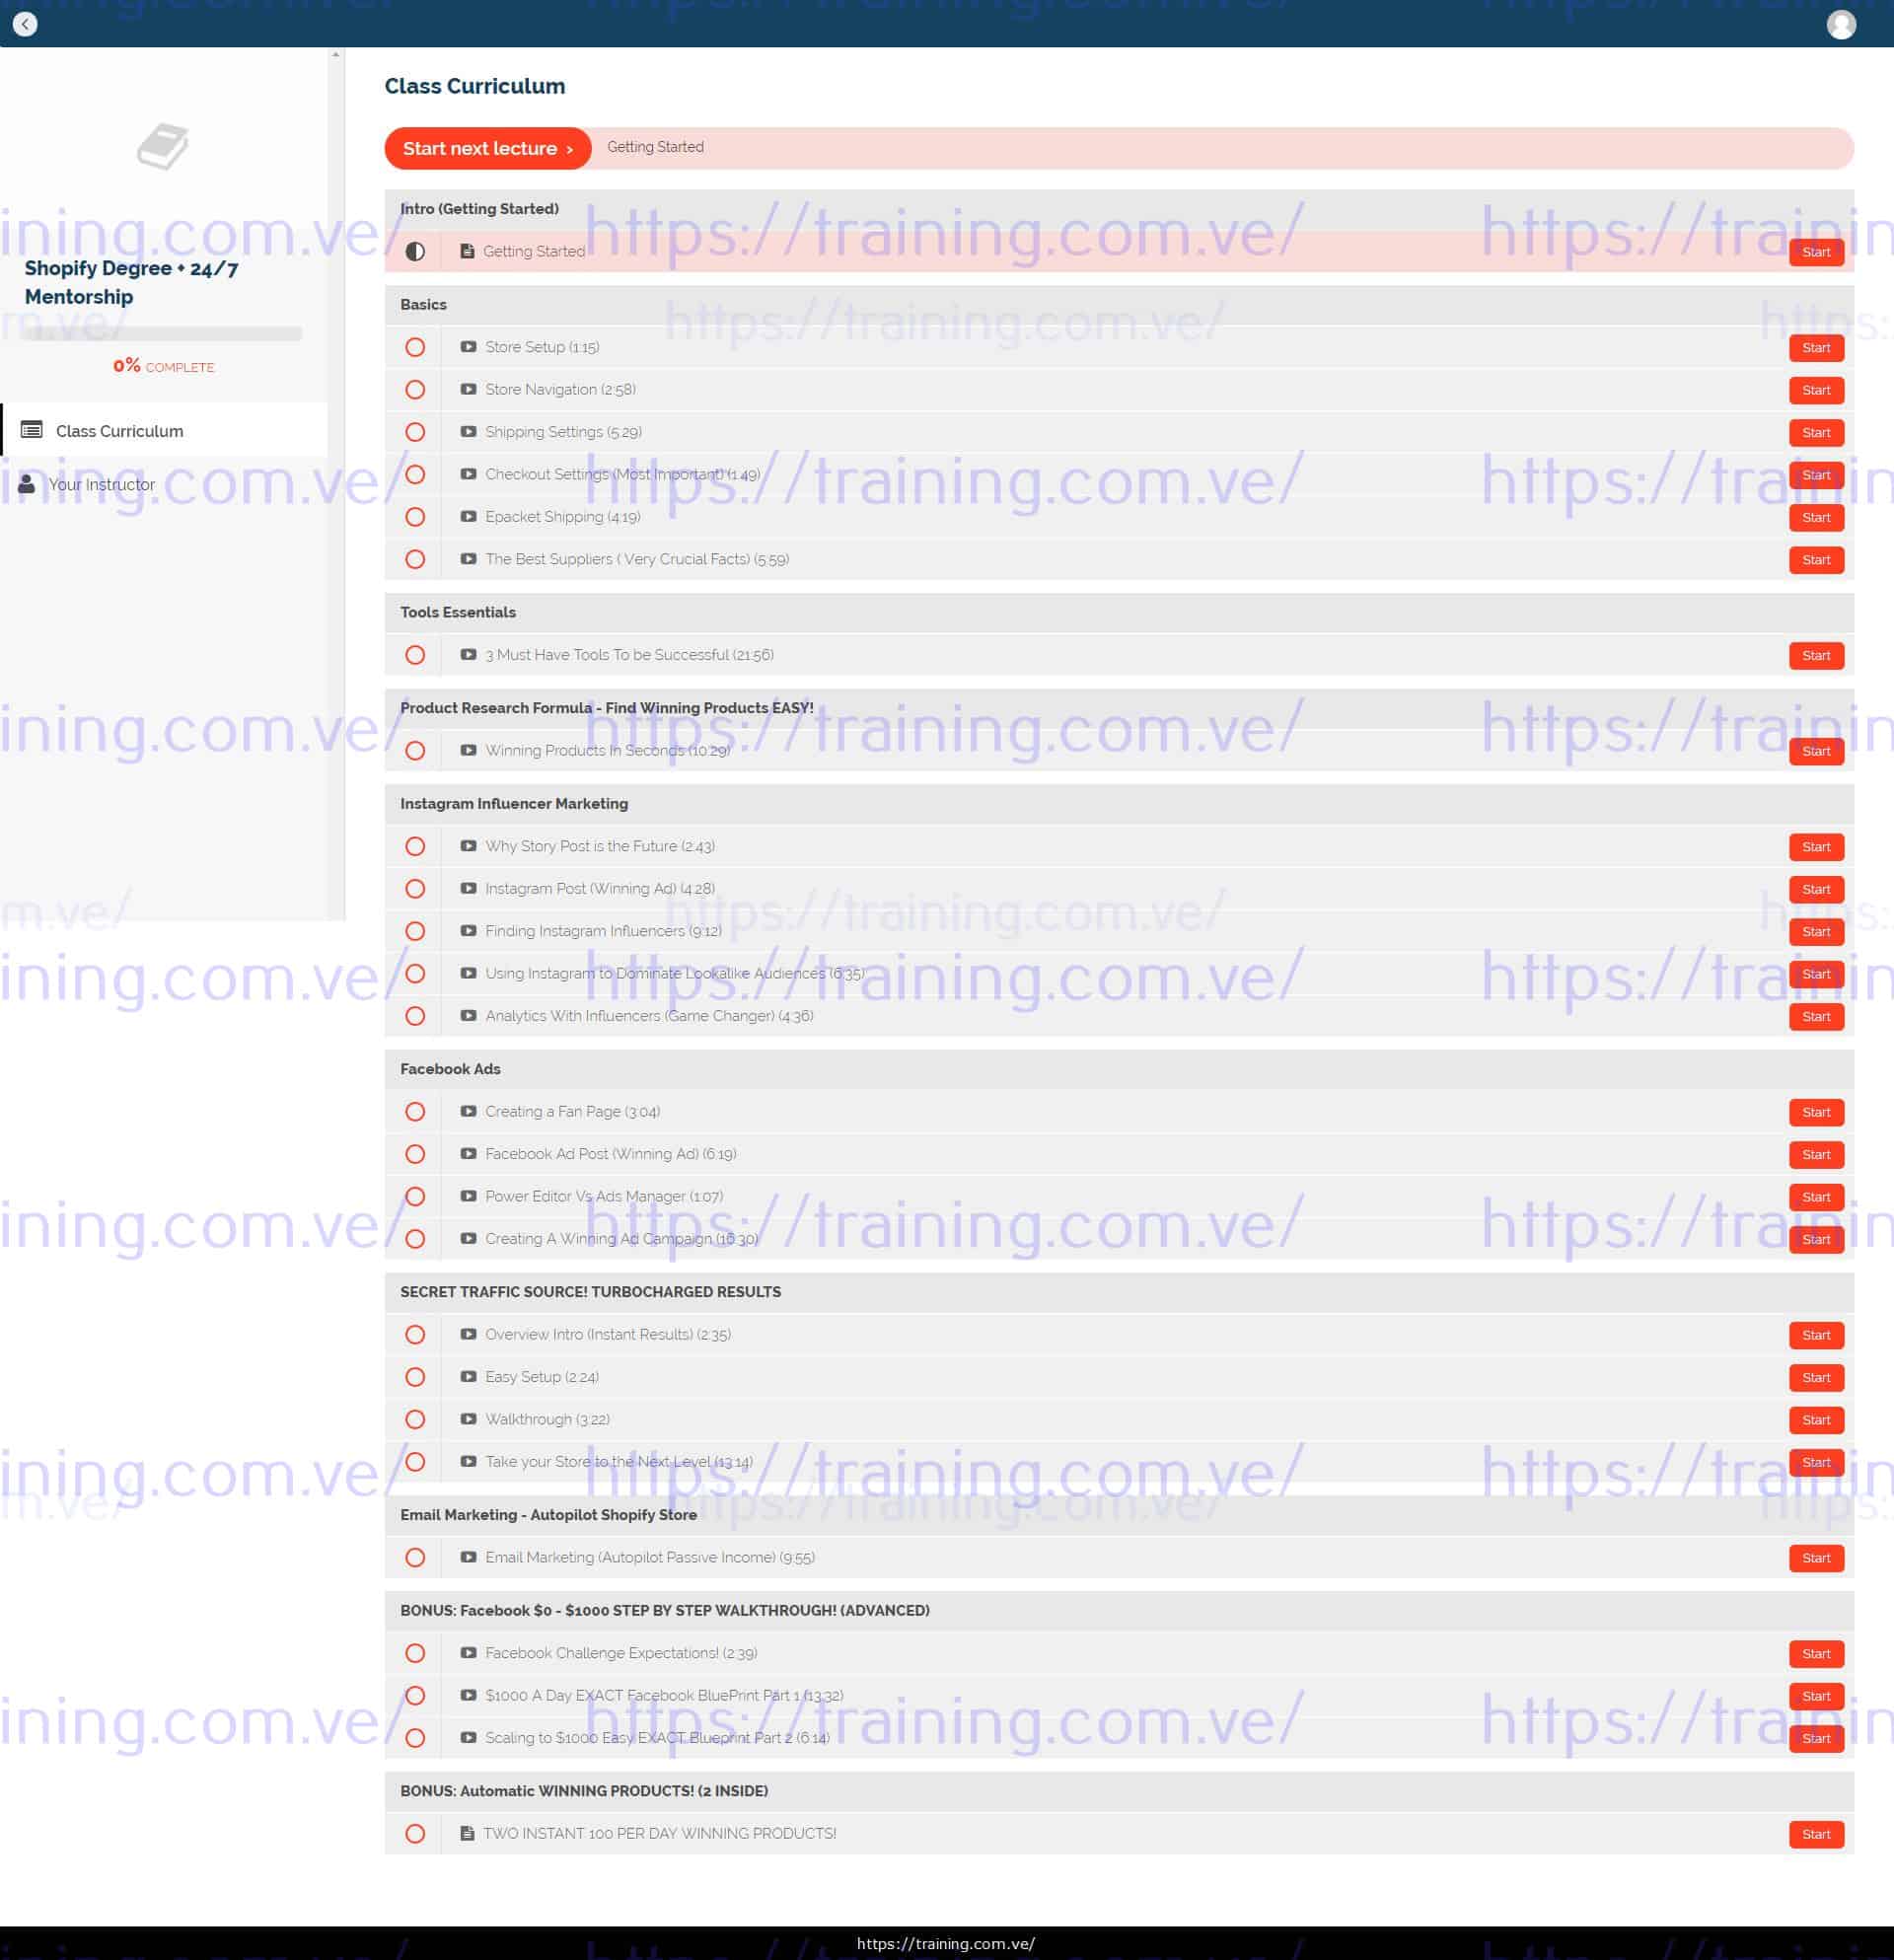Viewport: 1894px width, 1960px height.
Task: Start the 3 Must Have Tools lecture
Action: (x=1816, y=656)
